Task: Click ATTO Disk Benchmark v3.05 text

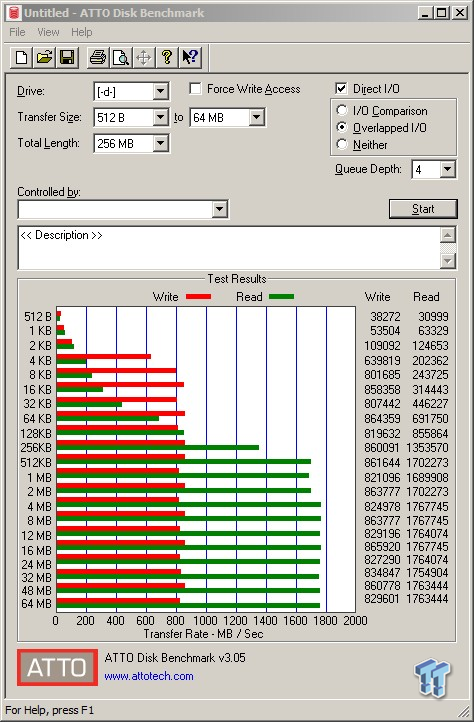Action: 175,658
